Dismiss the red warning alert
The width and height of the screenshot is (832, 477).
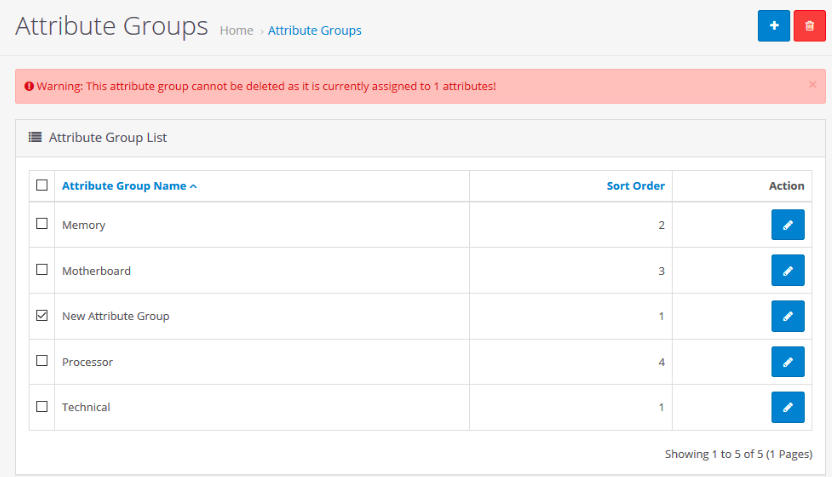tap(812, 84)
